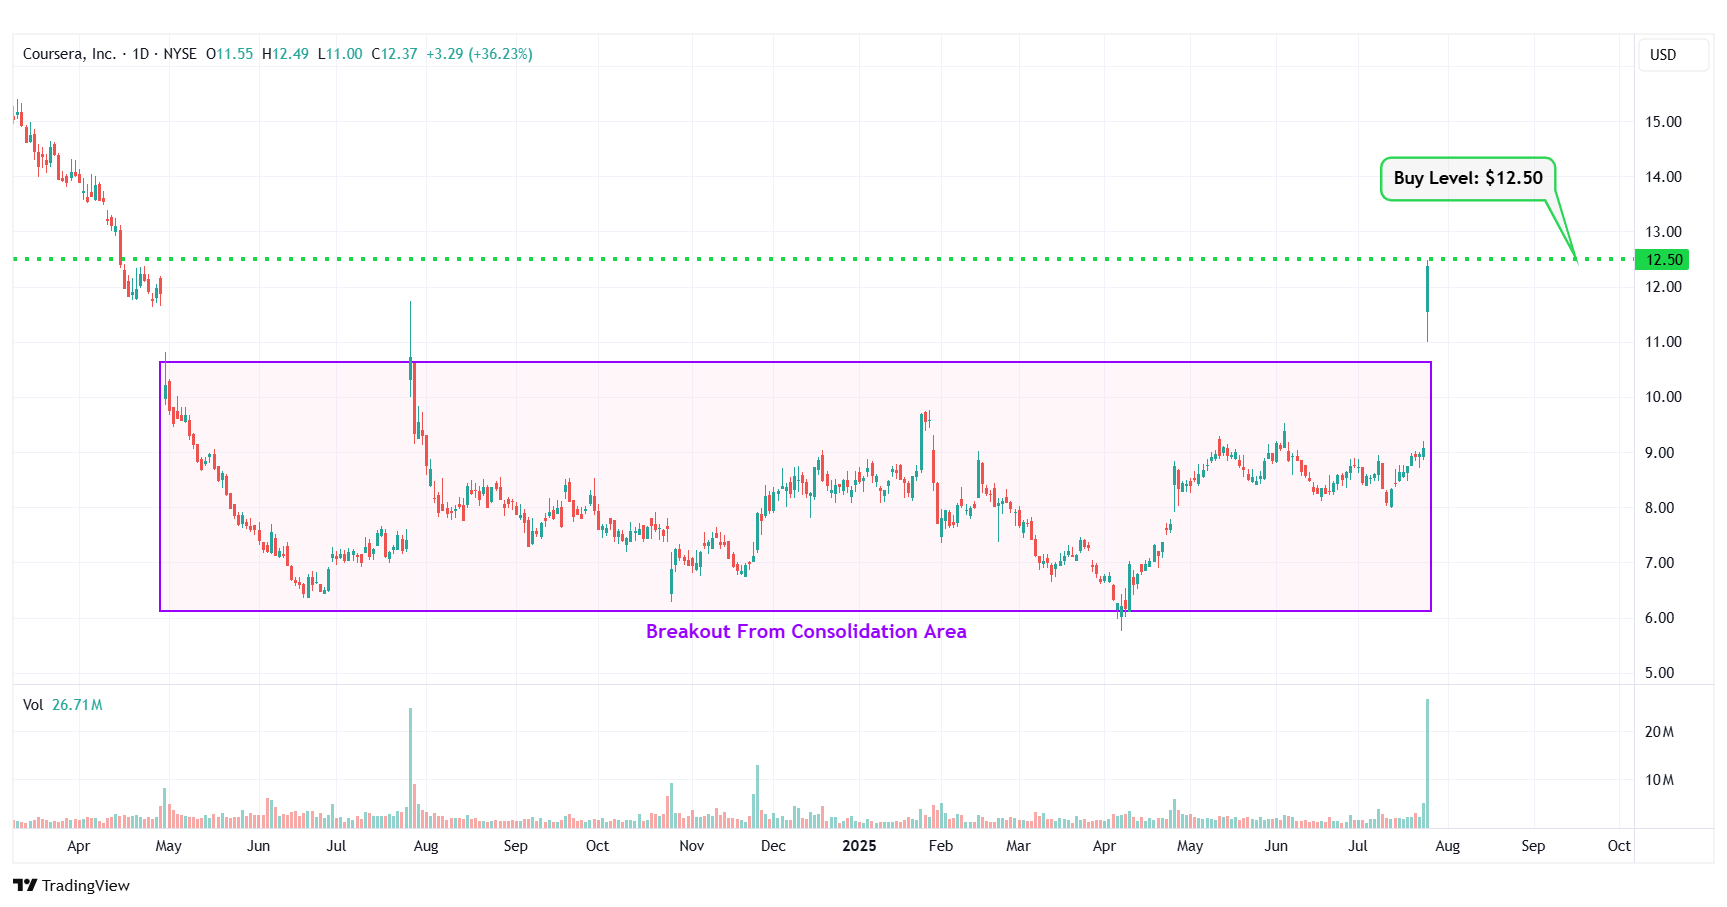Click the tallest volume bar at right

point(1427,763)
